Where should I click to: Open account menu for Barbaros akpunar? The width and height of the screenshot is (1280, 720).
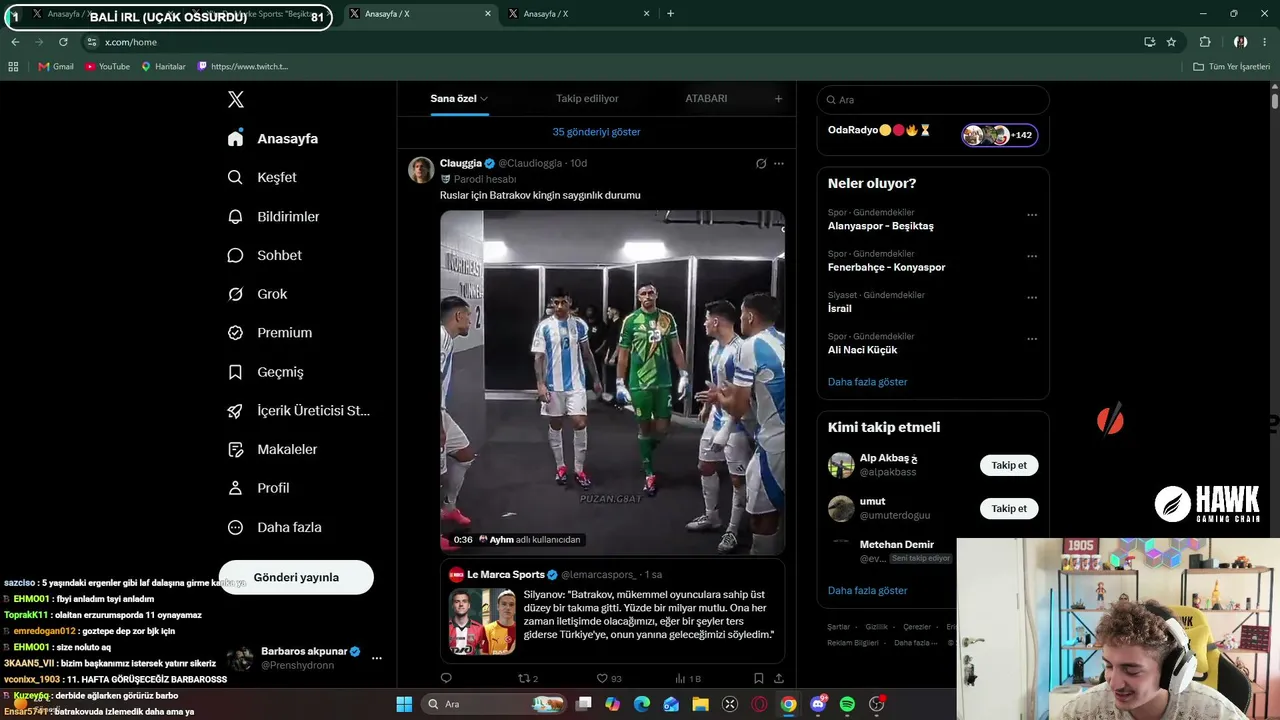point(376,658)
